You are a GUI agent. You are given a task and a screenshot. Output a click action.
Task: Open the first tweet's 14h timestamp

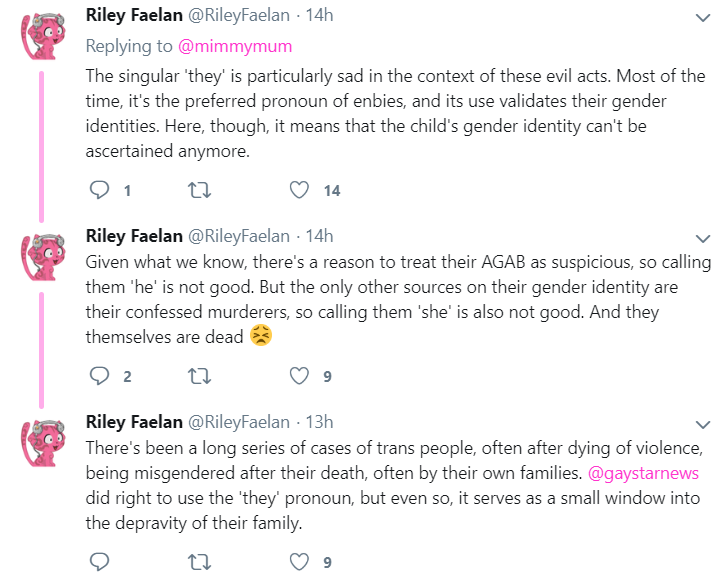point(319,15)
